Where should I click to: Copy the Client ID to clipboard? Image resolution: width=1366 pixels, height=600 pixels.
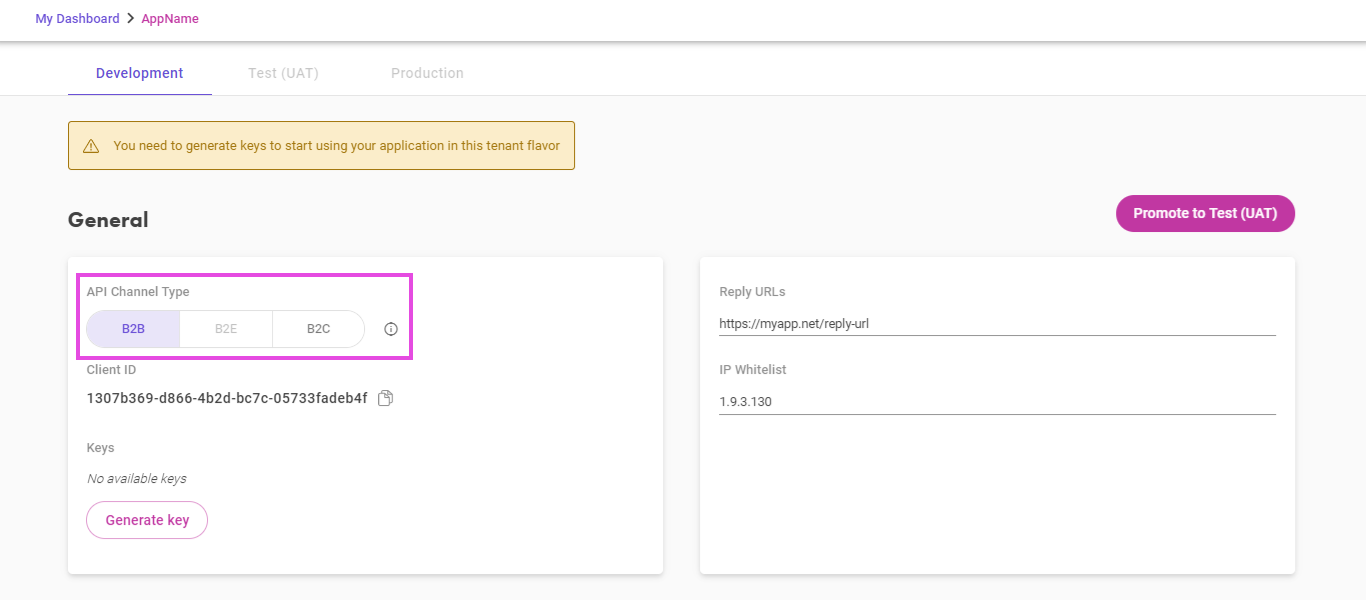click(x=385, y=398)
